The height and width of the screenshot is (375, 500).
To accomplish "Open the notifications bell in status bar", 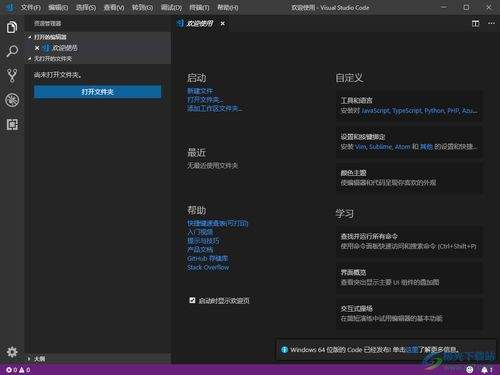I will pyautogui.click(x=487, y=370).
